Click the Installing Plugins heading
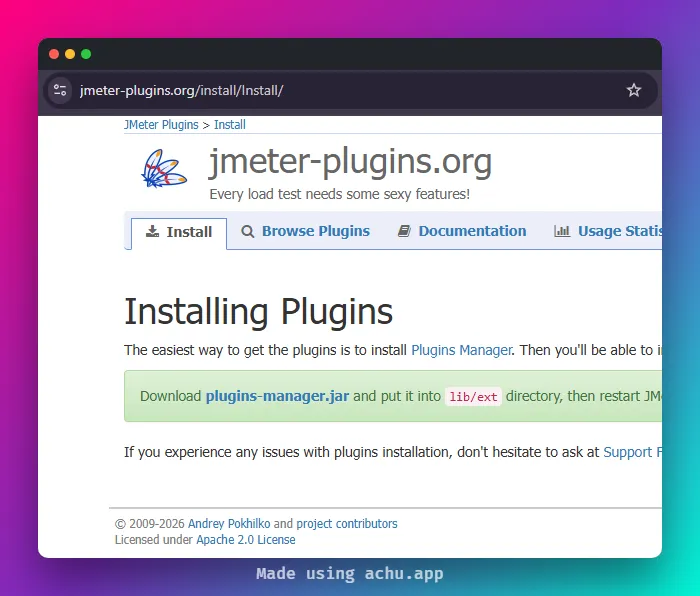 [258, 312]
